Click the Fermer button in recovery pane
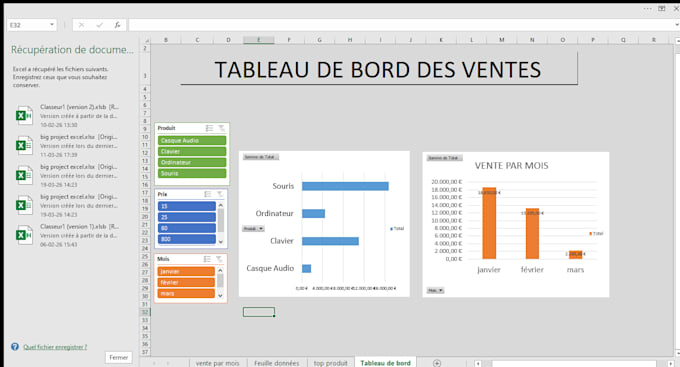680x367 pixels. click(118, 357)
